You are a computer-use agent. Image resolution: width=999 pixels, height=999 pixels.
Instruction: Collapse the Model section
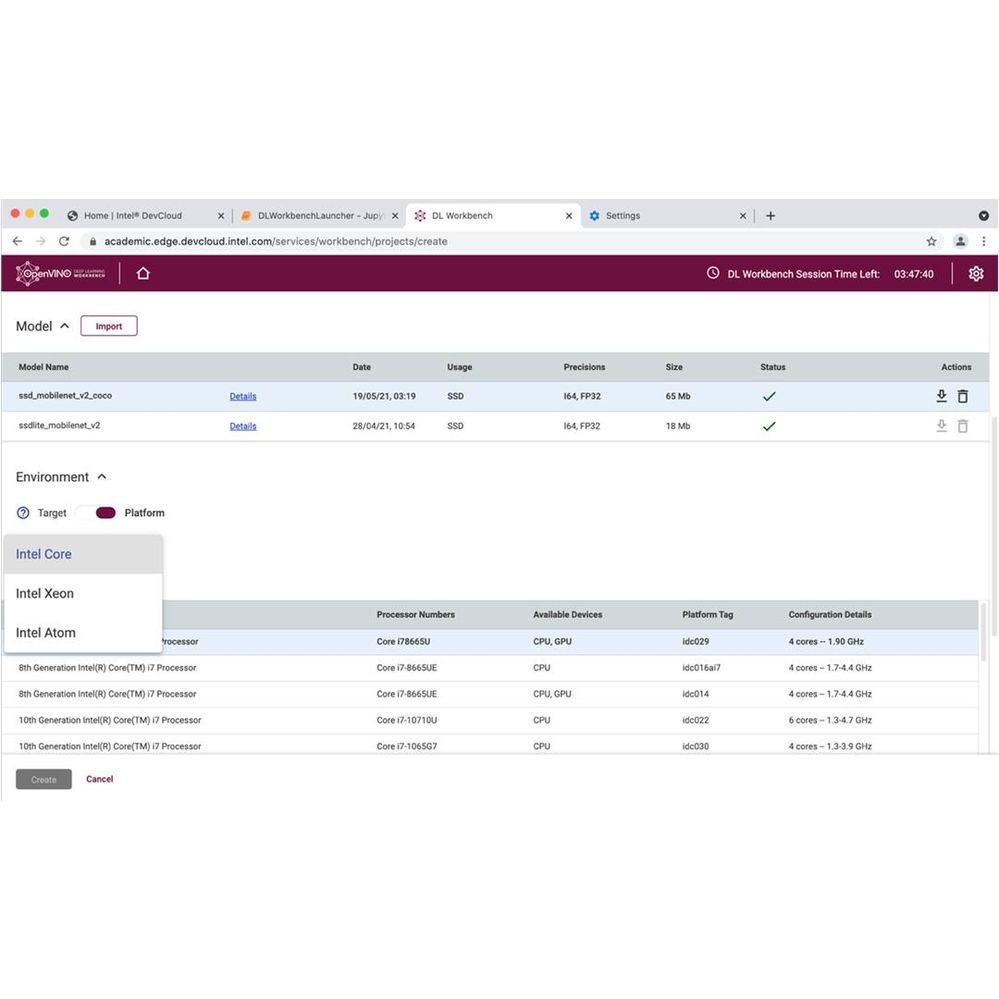pos(64,326)
